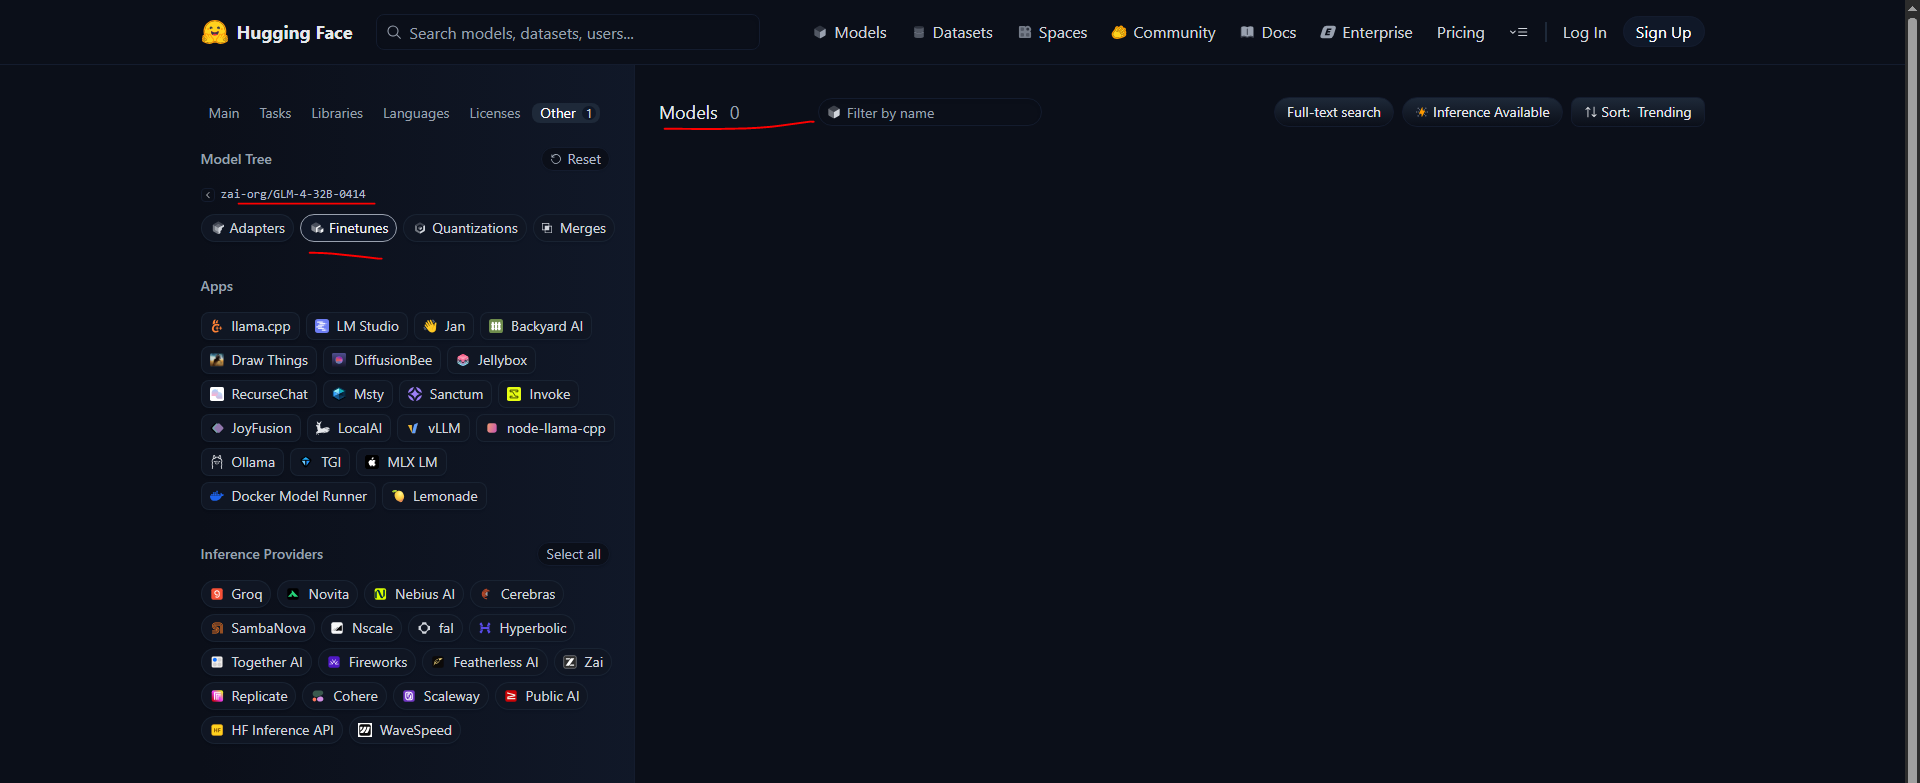Image resolution: width=1920 pixels, height=783 pixels.
Task: Reset the Model Tree filter
Action: point(576,159)
